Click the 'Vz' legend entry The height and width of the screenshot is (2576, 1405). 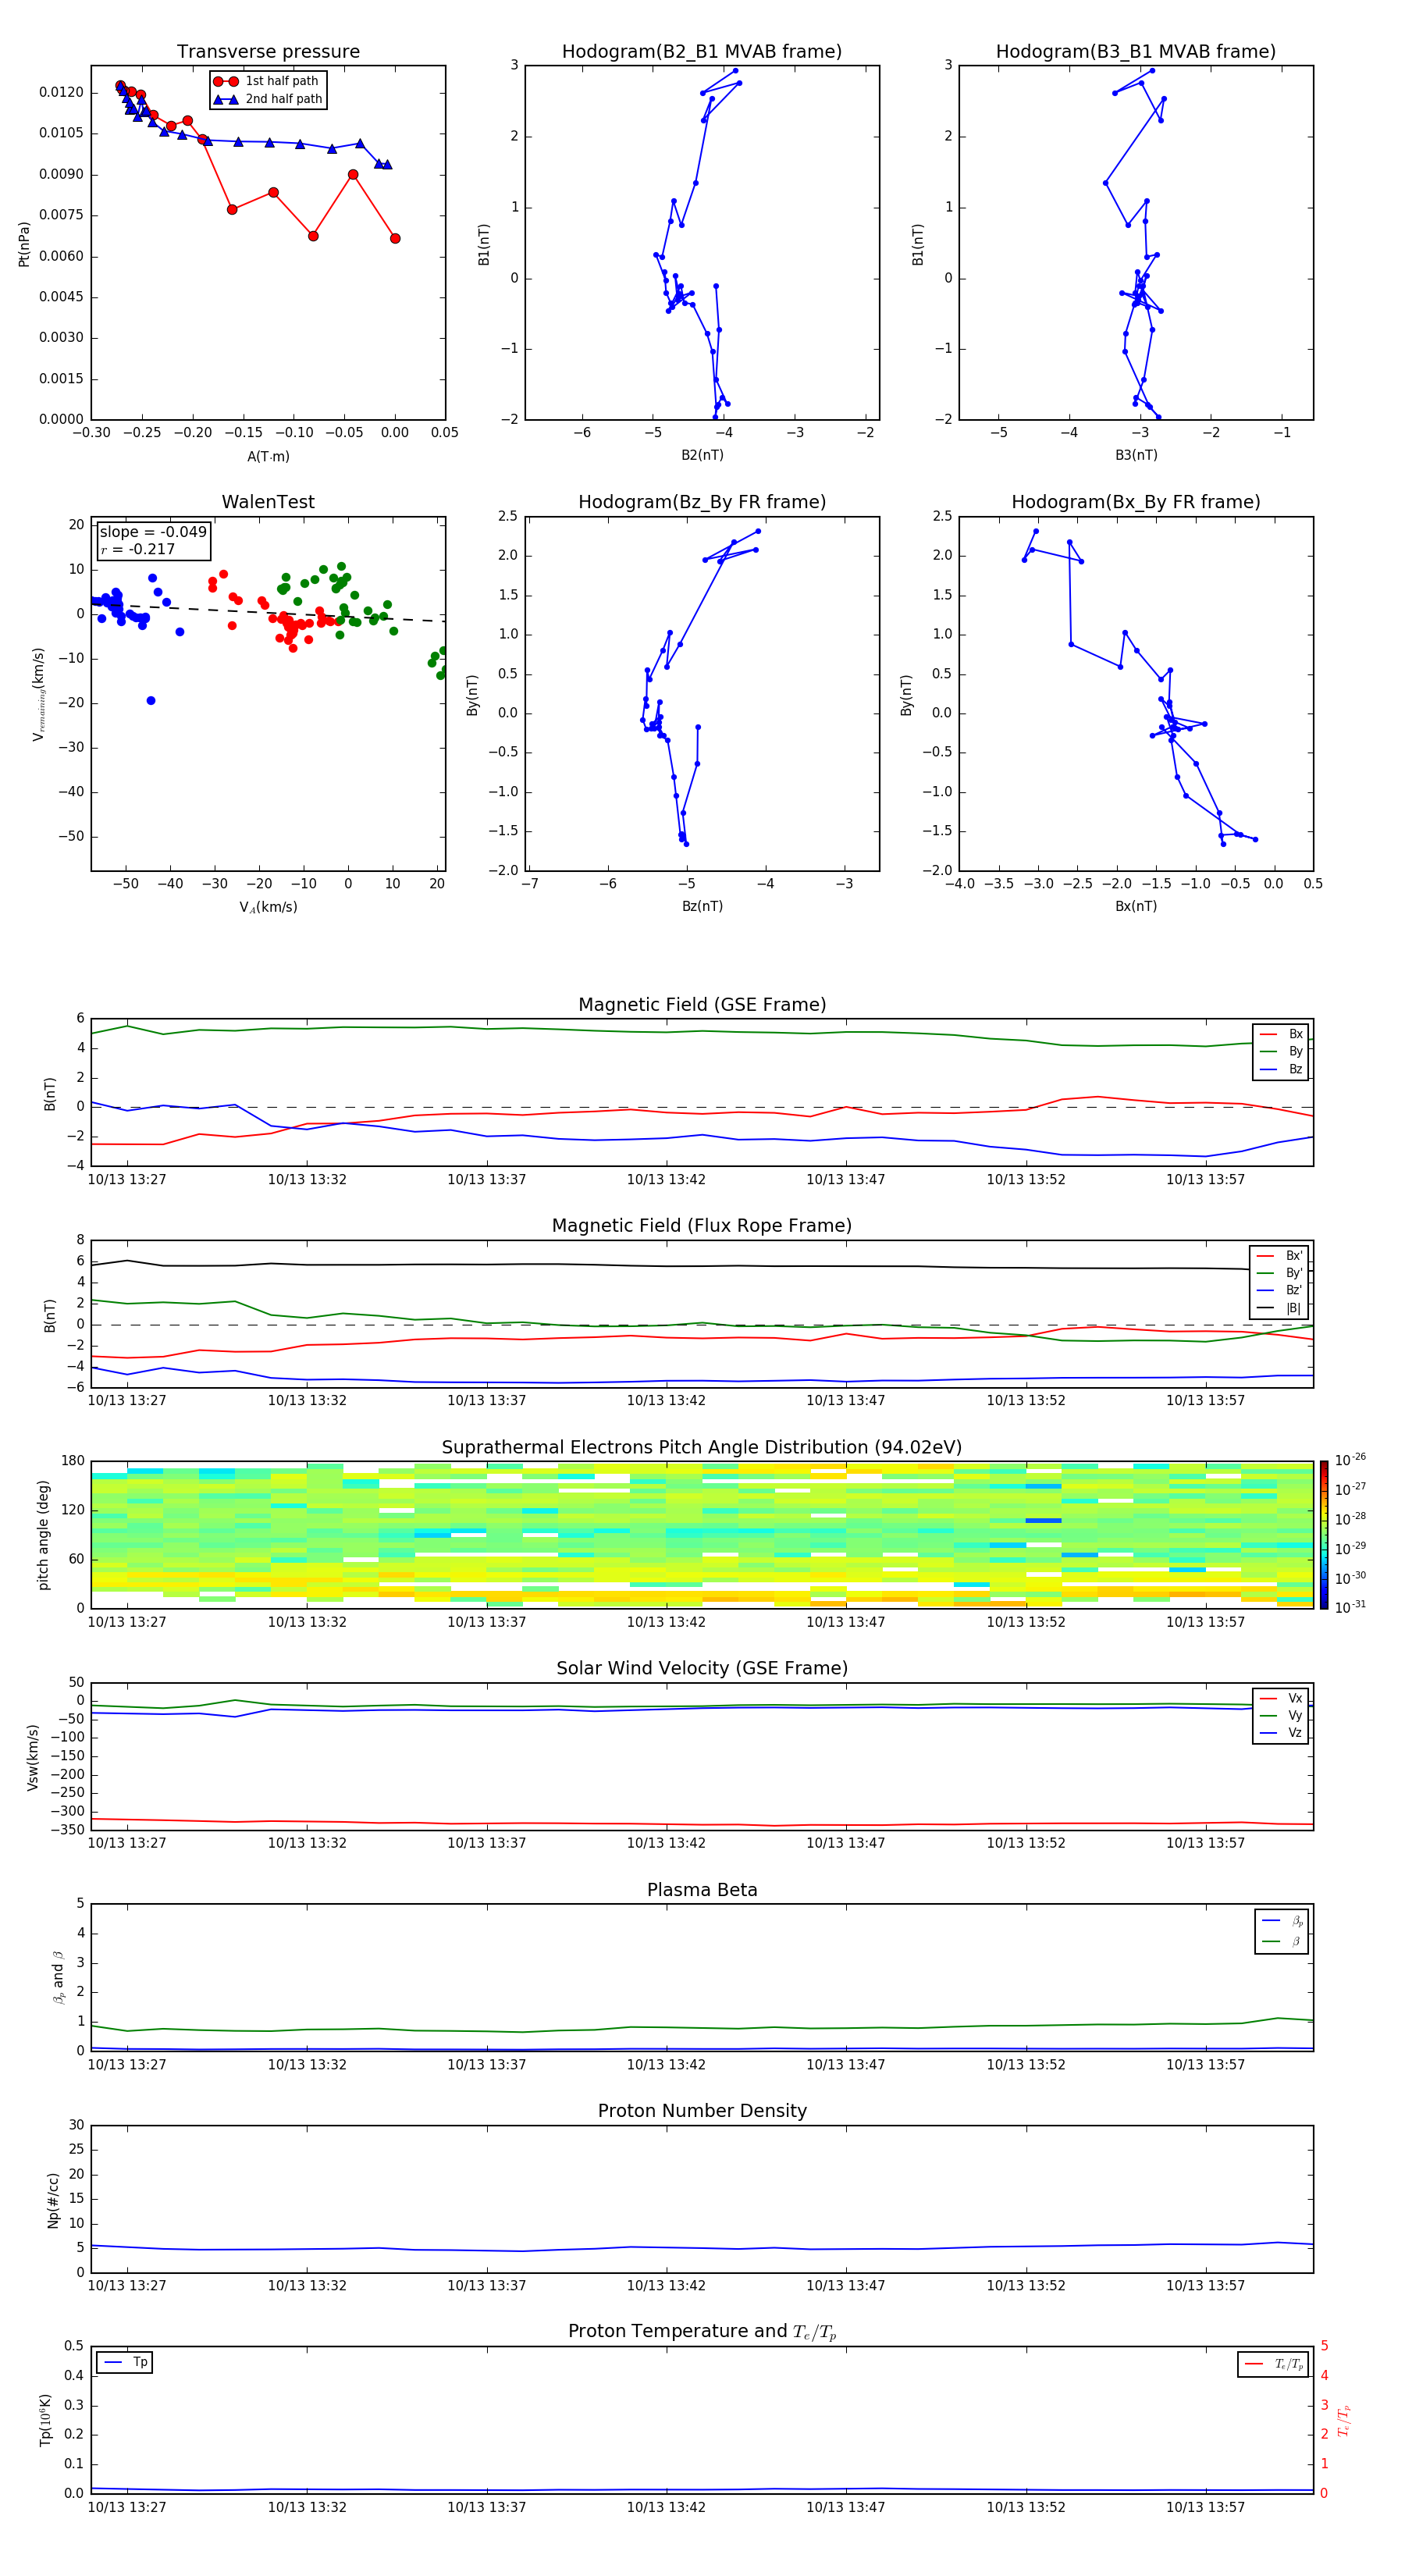(1282, 1733)
